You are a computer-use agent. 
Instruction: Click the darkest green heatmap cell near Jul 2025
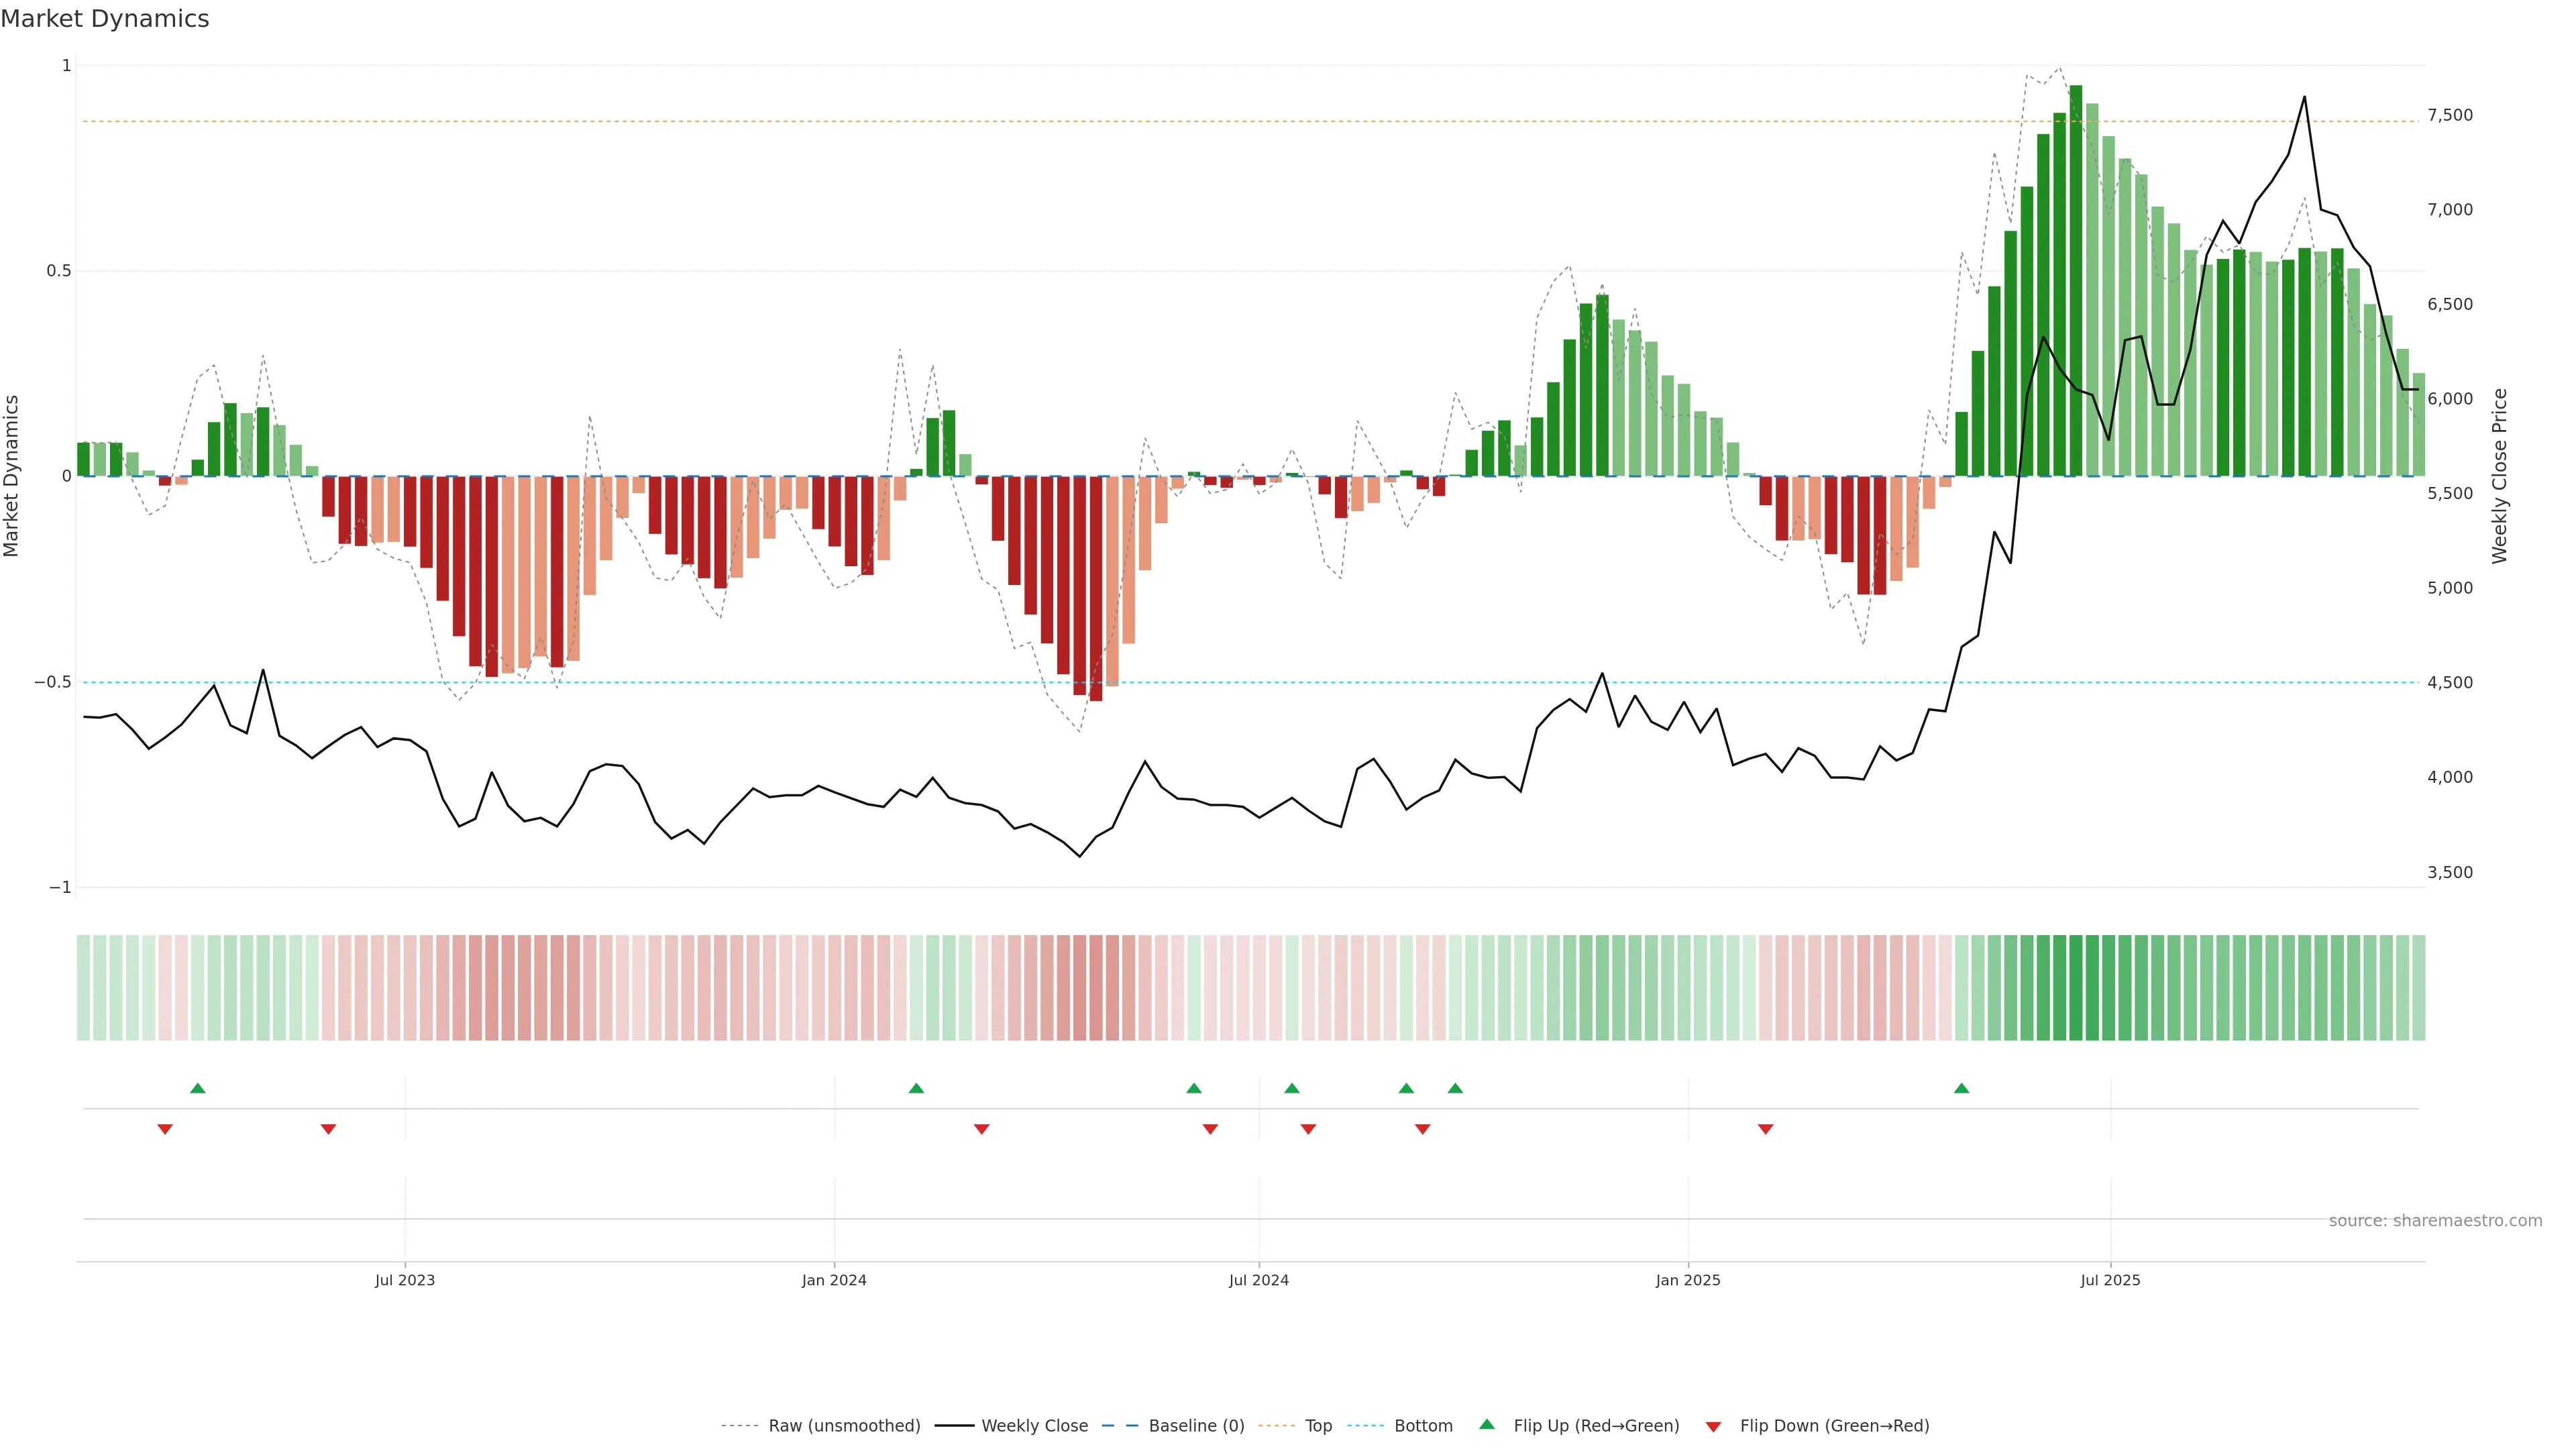[2076, 987]
